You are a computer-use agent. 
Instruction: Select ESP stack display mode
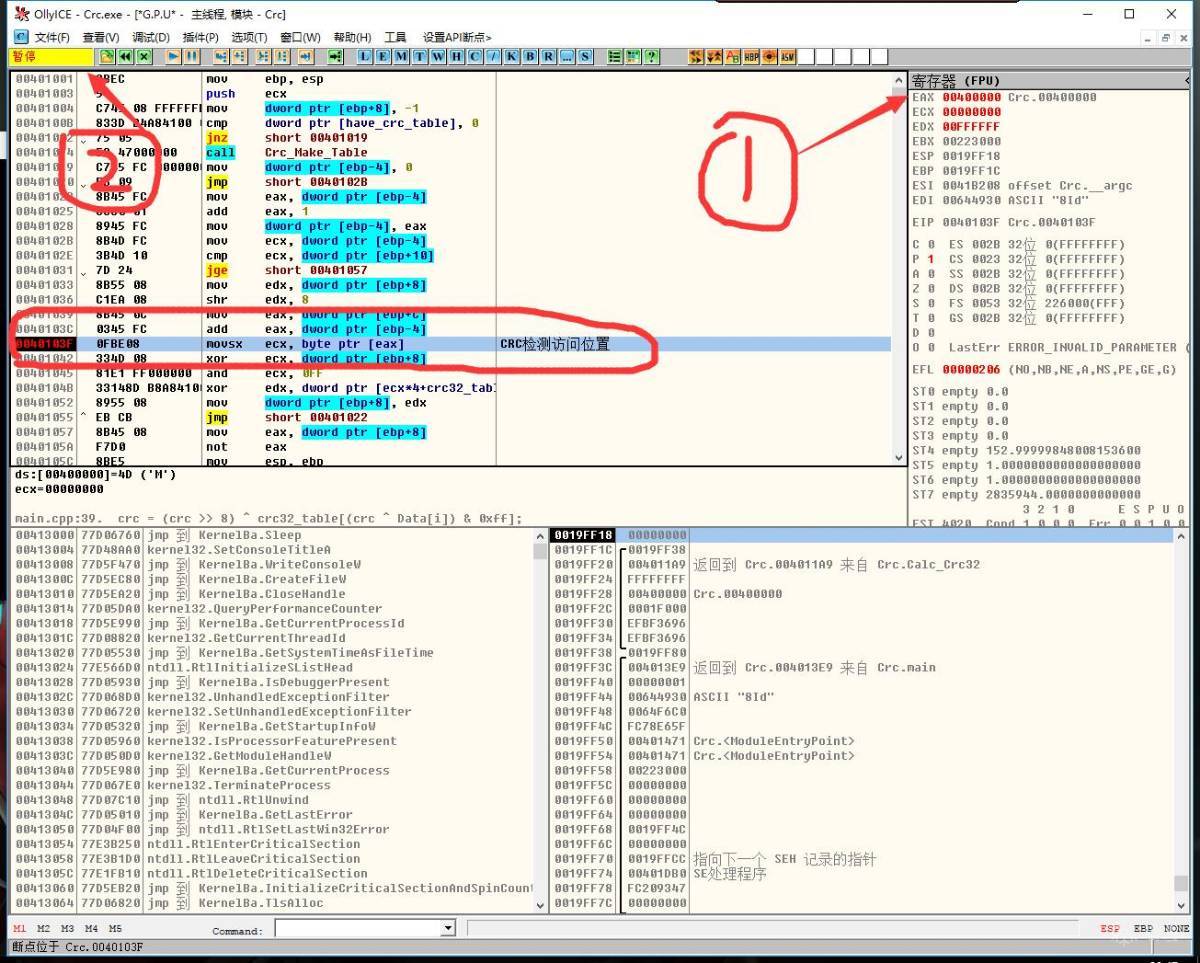(x=1110, y=929)
